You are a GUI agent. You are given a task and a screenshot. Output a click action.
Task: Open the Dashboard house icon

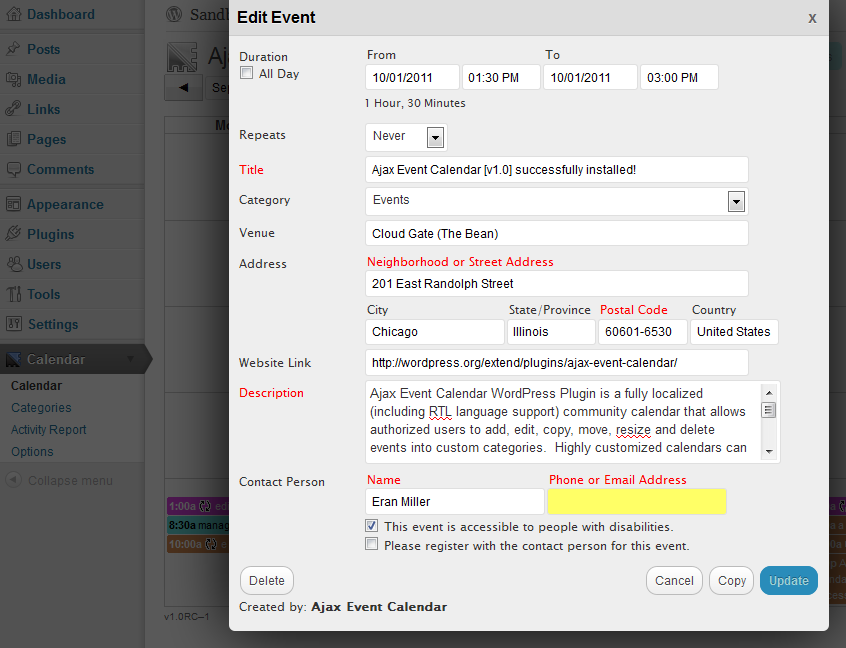(13, 14)
